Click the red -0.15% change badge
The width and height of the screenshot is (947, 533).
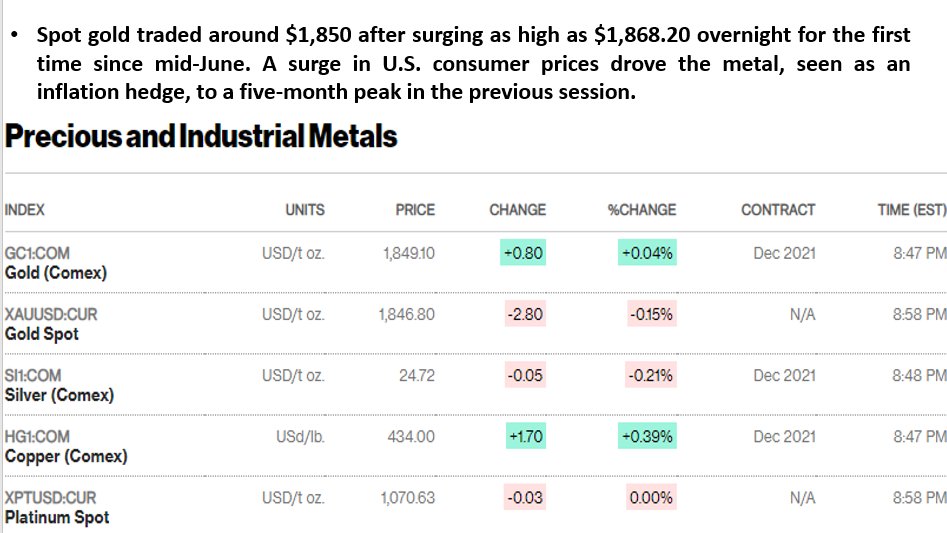[651, 314]
